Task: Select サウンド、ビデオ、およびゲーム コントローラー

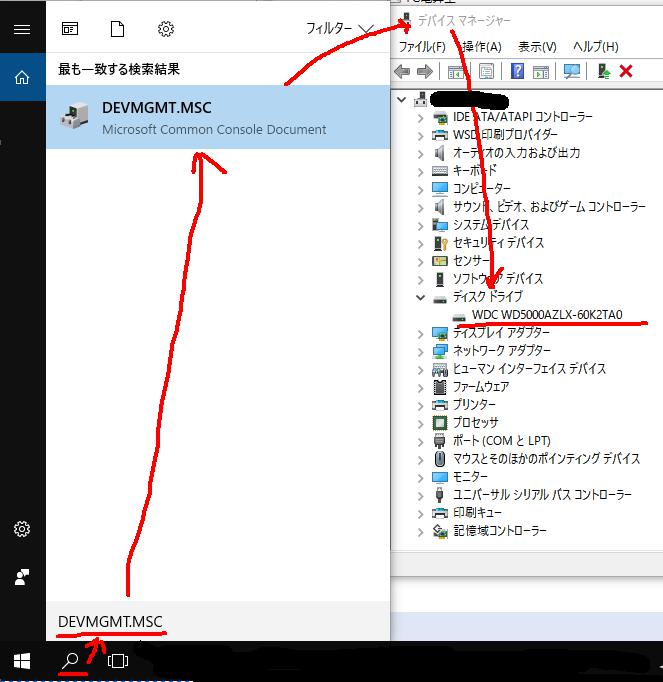Action: click(x=549, y=207)
